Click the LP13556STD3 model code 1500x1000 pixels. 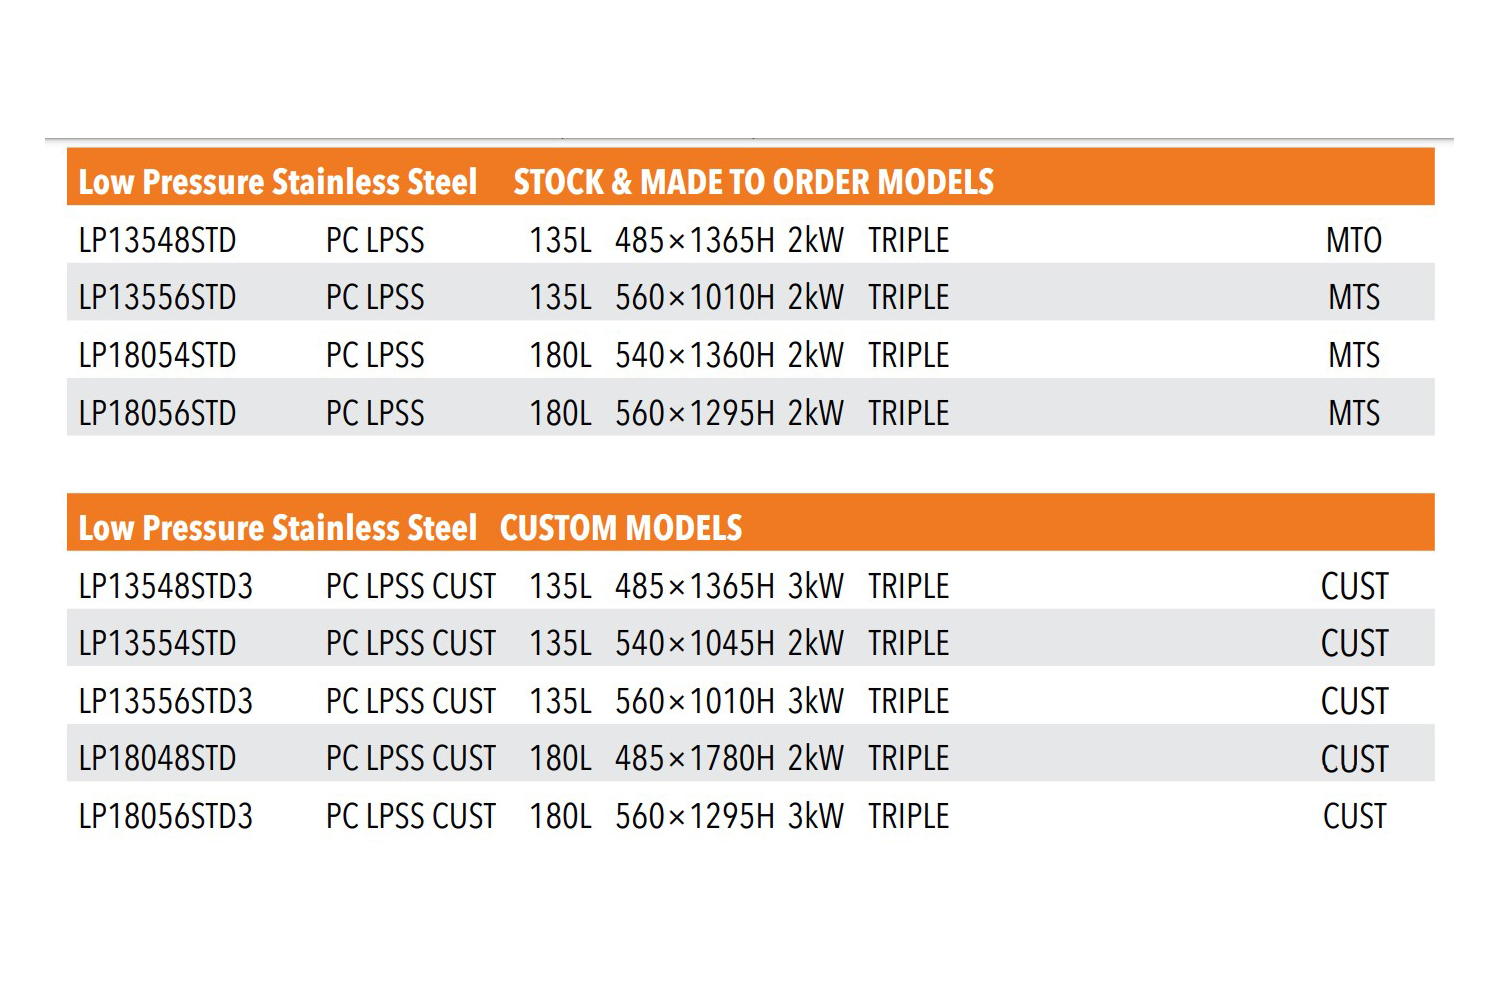[166, 701]
